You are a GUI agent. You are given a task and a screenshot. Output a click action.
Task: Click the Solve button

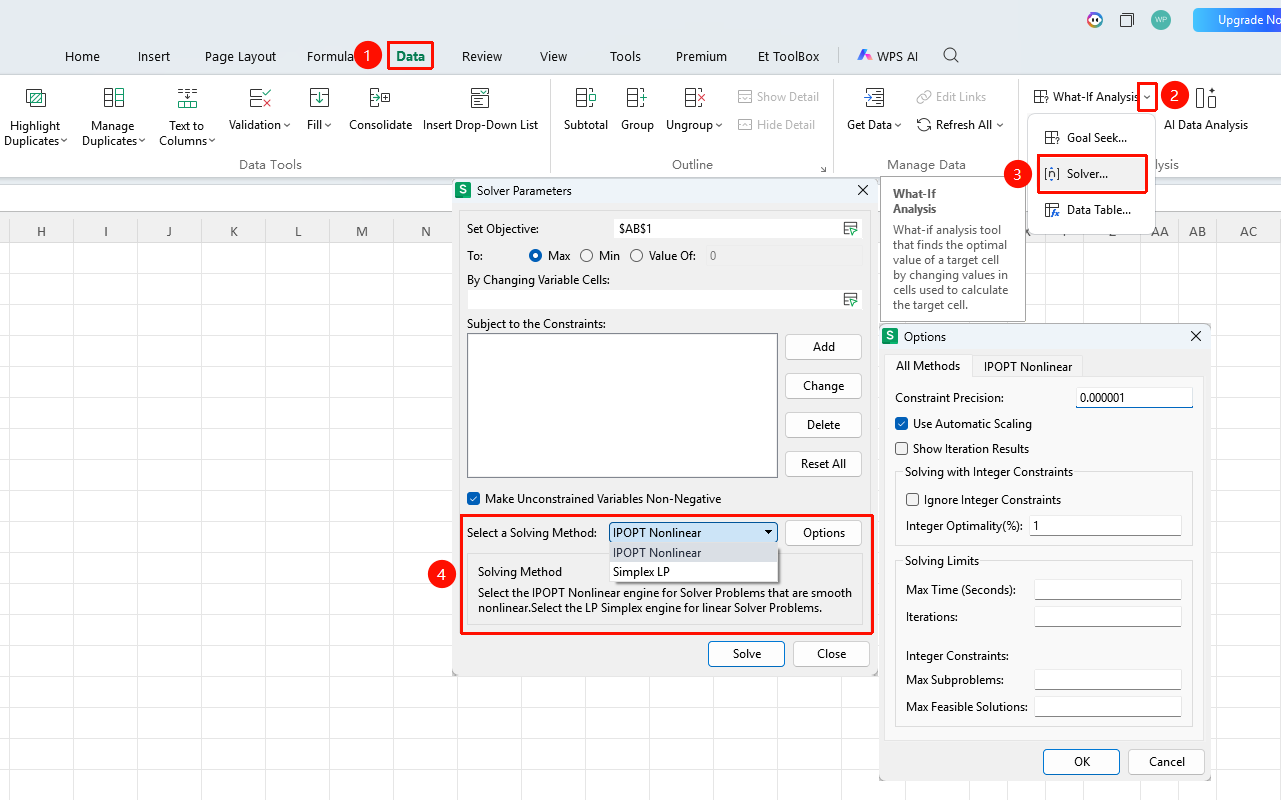coord(747,654)
